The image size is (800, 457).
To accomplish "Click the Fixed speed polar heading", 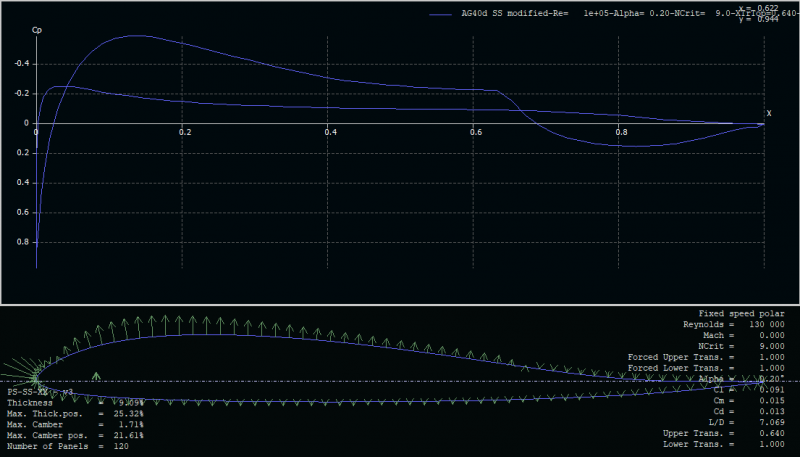I will [x=741, y=313].
